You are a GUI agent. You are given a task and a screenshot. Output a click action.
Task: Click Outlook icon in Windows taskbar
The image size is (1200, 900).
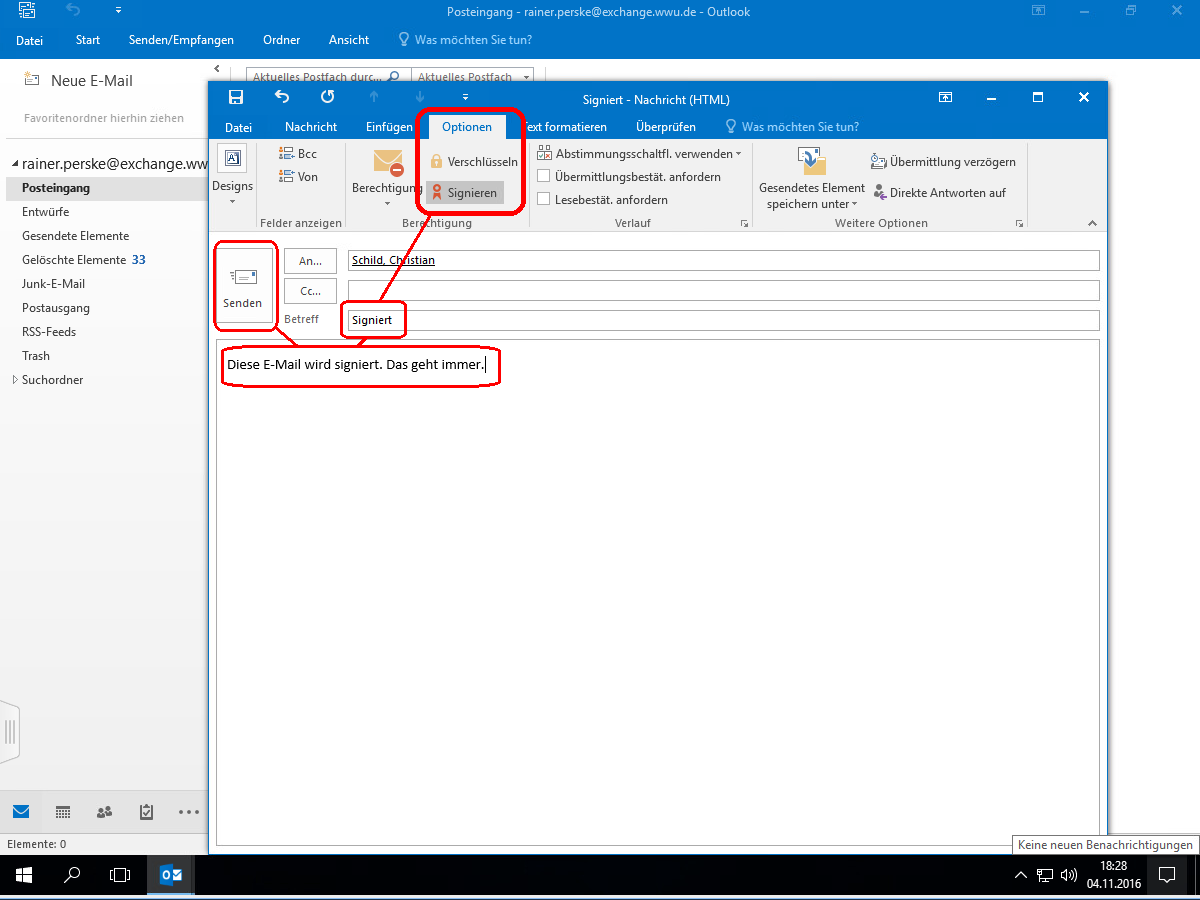coord(171,875)
